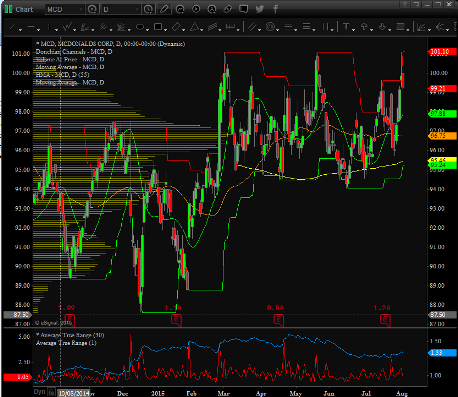458x397 pixels.
Task: Select the parallel channel lines tool
Action: [212, 27]
